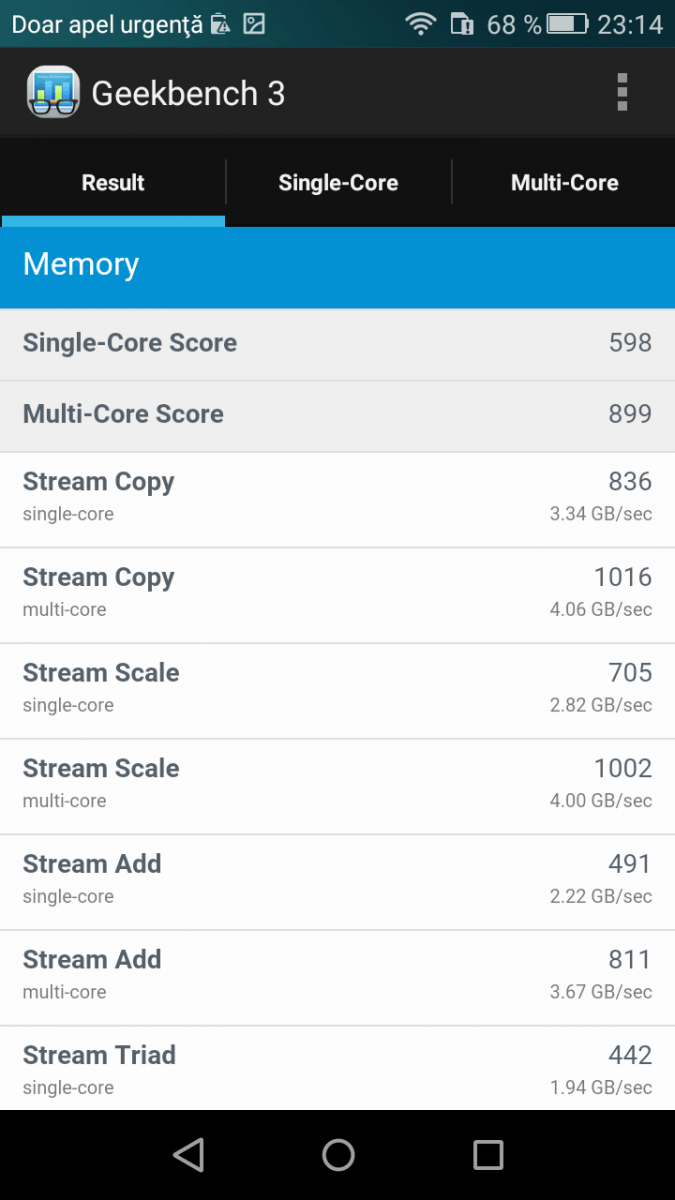Tap the Memory section header
The height and width of the screenshot is (1200, 675).
(337, 267)
